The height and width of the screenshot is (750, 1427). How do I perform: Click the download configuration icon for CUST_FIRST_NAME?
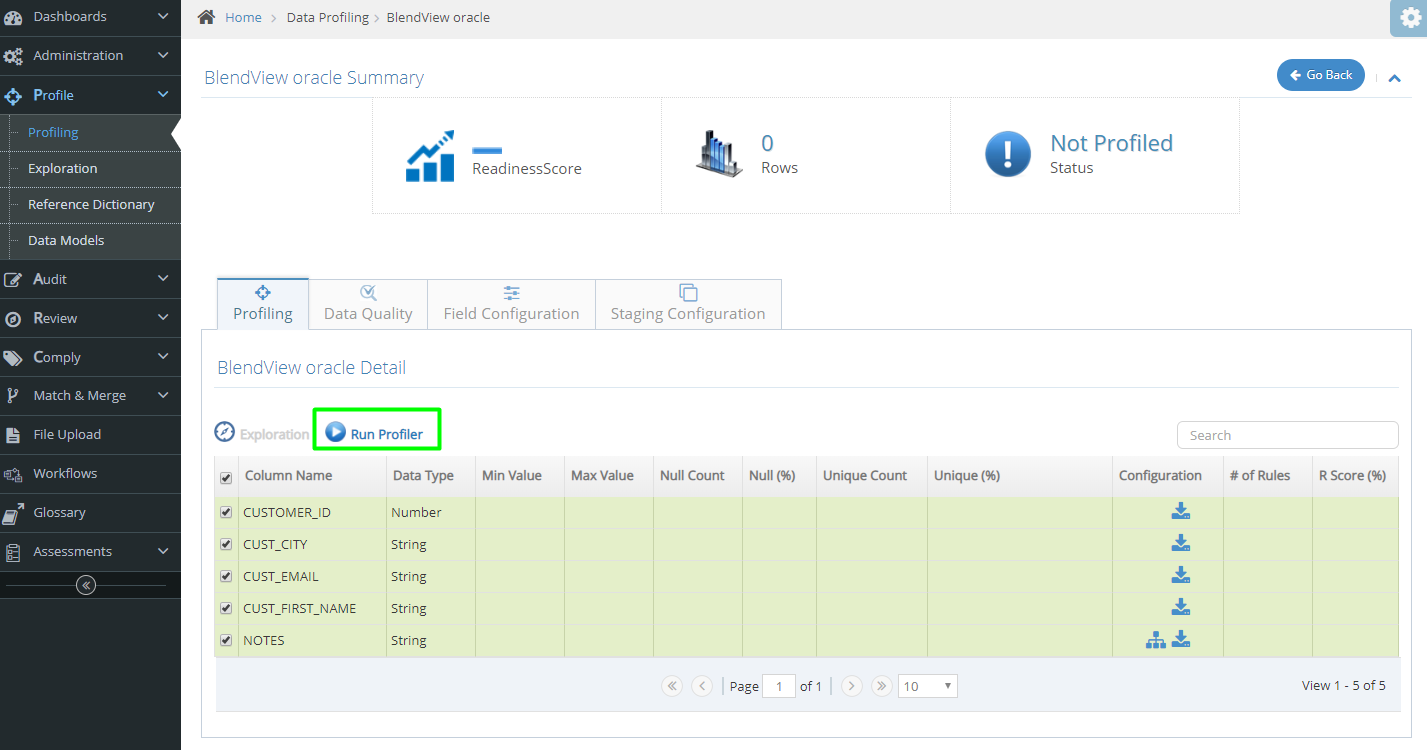point(1181,607)
